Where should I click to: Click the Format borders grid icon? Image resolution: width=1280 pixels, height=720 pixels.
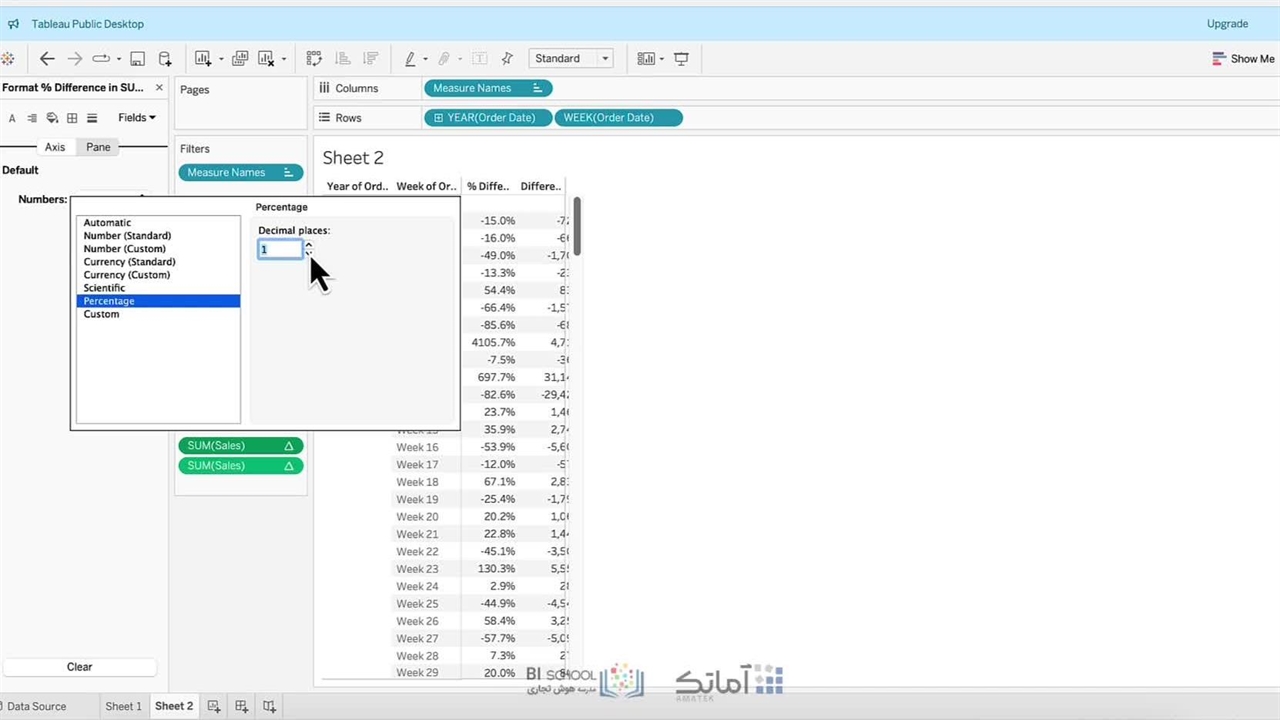pyautogui.click(x=72, y=118)
